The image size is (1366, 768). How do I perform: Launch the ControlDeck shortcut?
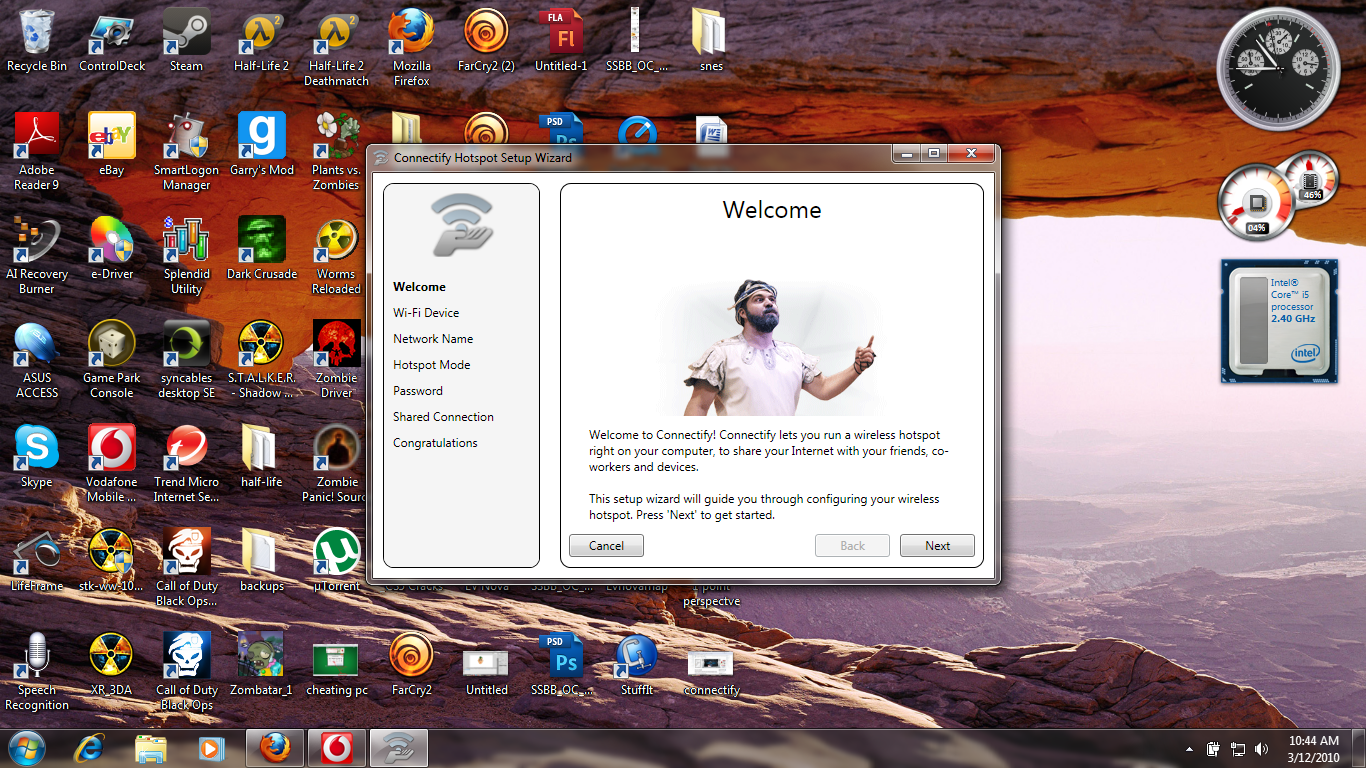point(112,41)
